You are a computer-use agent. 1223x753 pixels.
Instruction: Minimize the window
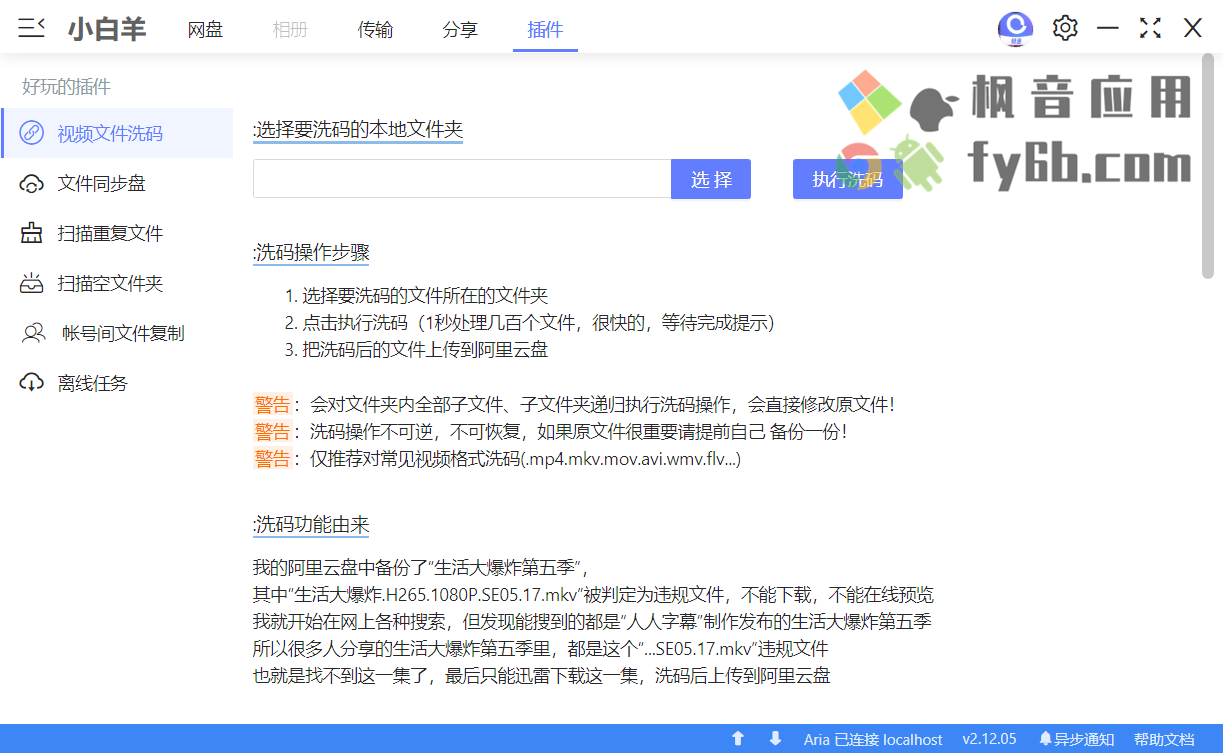click(x=1108, y=28)
